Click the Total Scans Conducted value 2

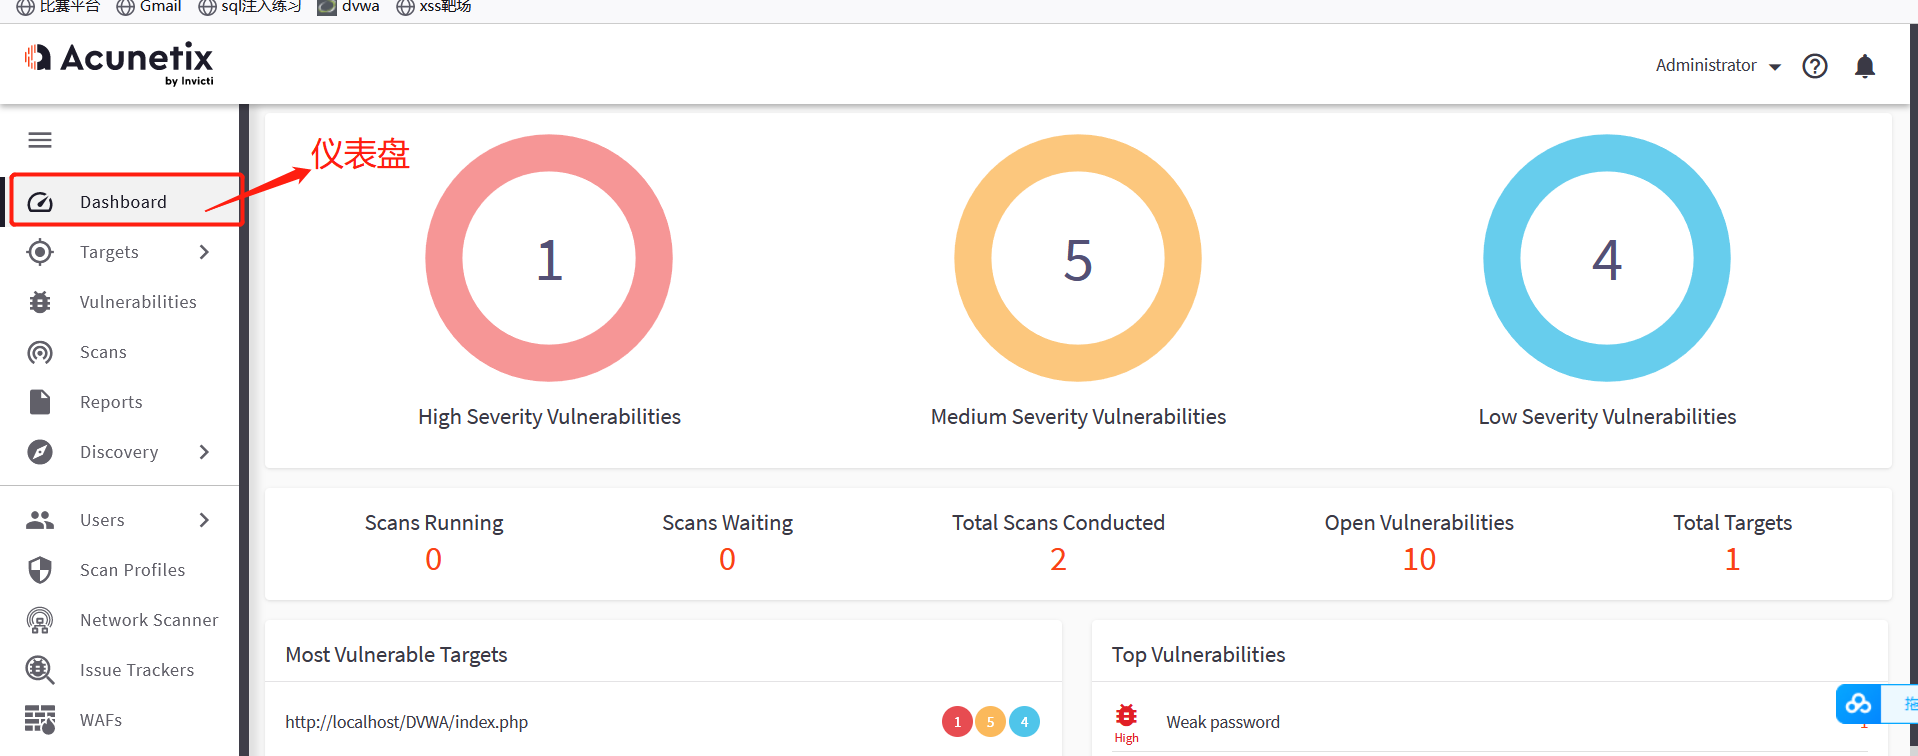(x=1058, y=559)
